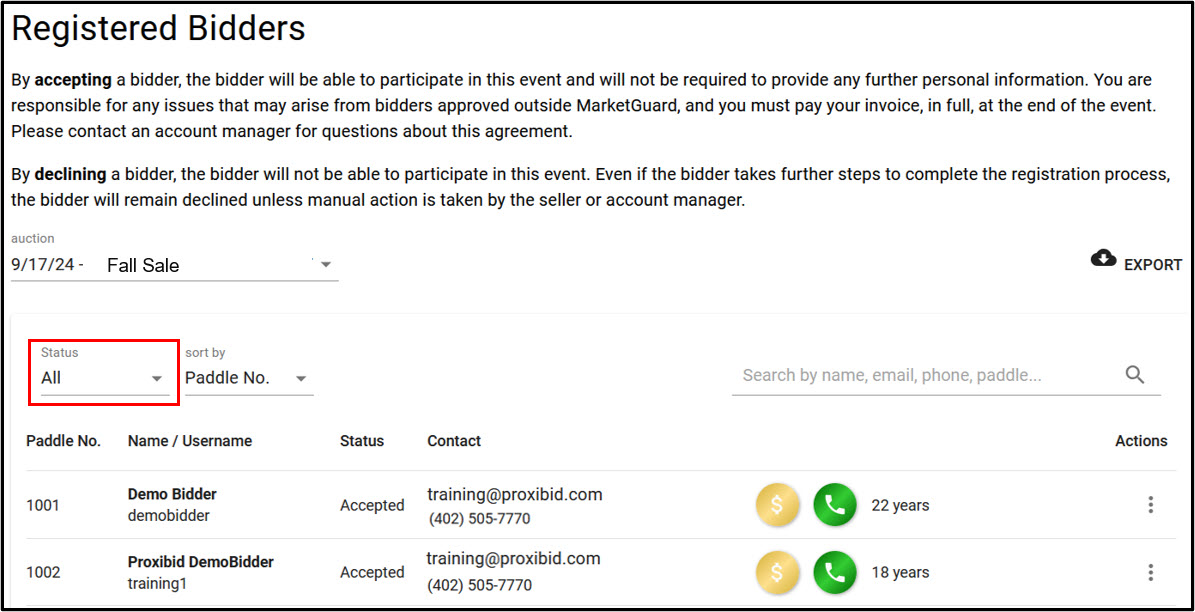Click the phone number for paddle 1002
Screen dimensions: 1195x612
pyautogui.click(x=479, y=585)
